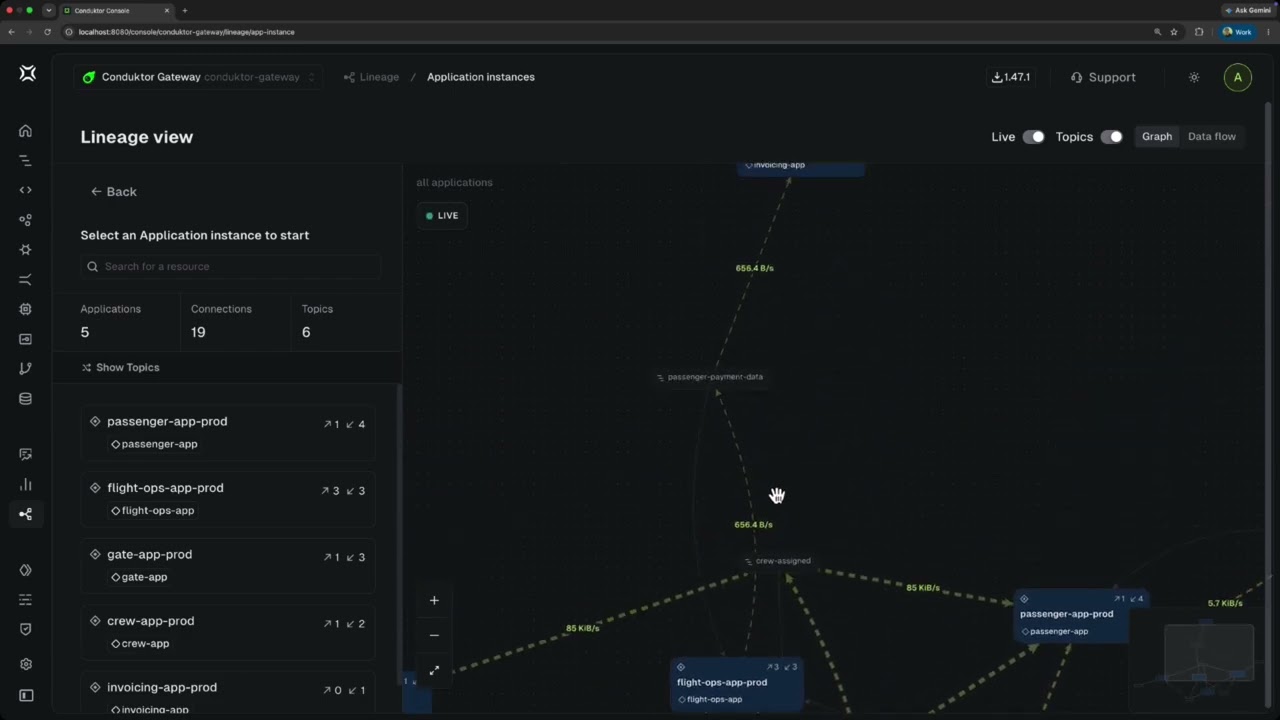
Task: Open the Conduktor Gateway cluster selector
Action: (198, 77)
